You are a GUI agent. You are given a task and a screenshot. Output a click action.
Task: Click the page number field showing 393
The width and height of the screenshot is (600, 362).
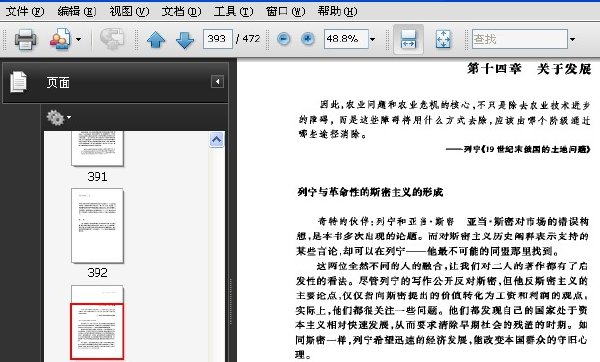[217, 39]
